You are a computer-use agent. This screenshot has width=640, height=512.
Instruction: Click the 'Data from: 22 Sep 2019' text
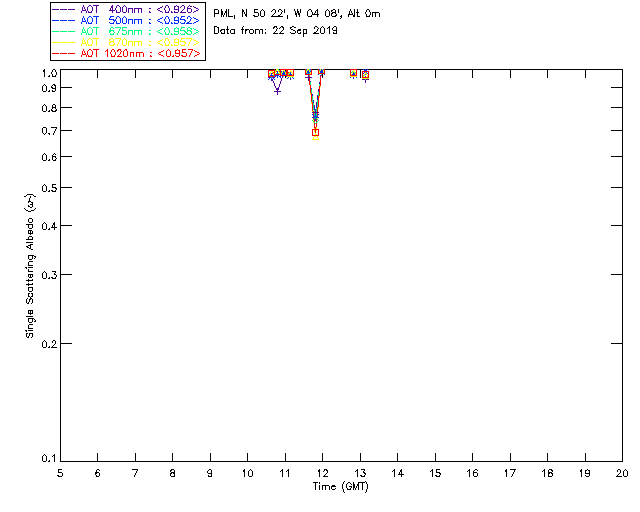tap(275, 31)
